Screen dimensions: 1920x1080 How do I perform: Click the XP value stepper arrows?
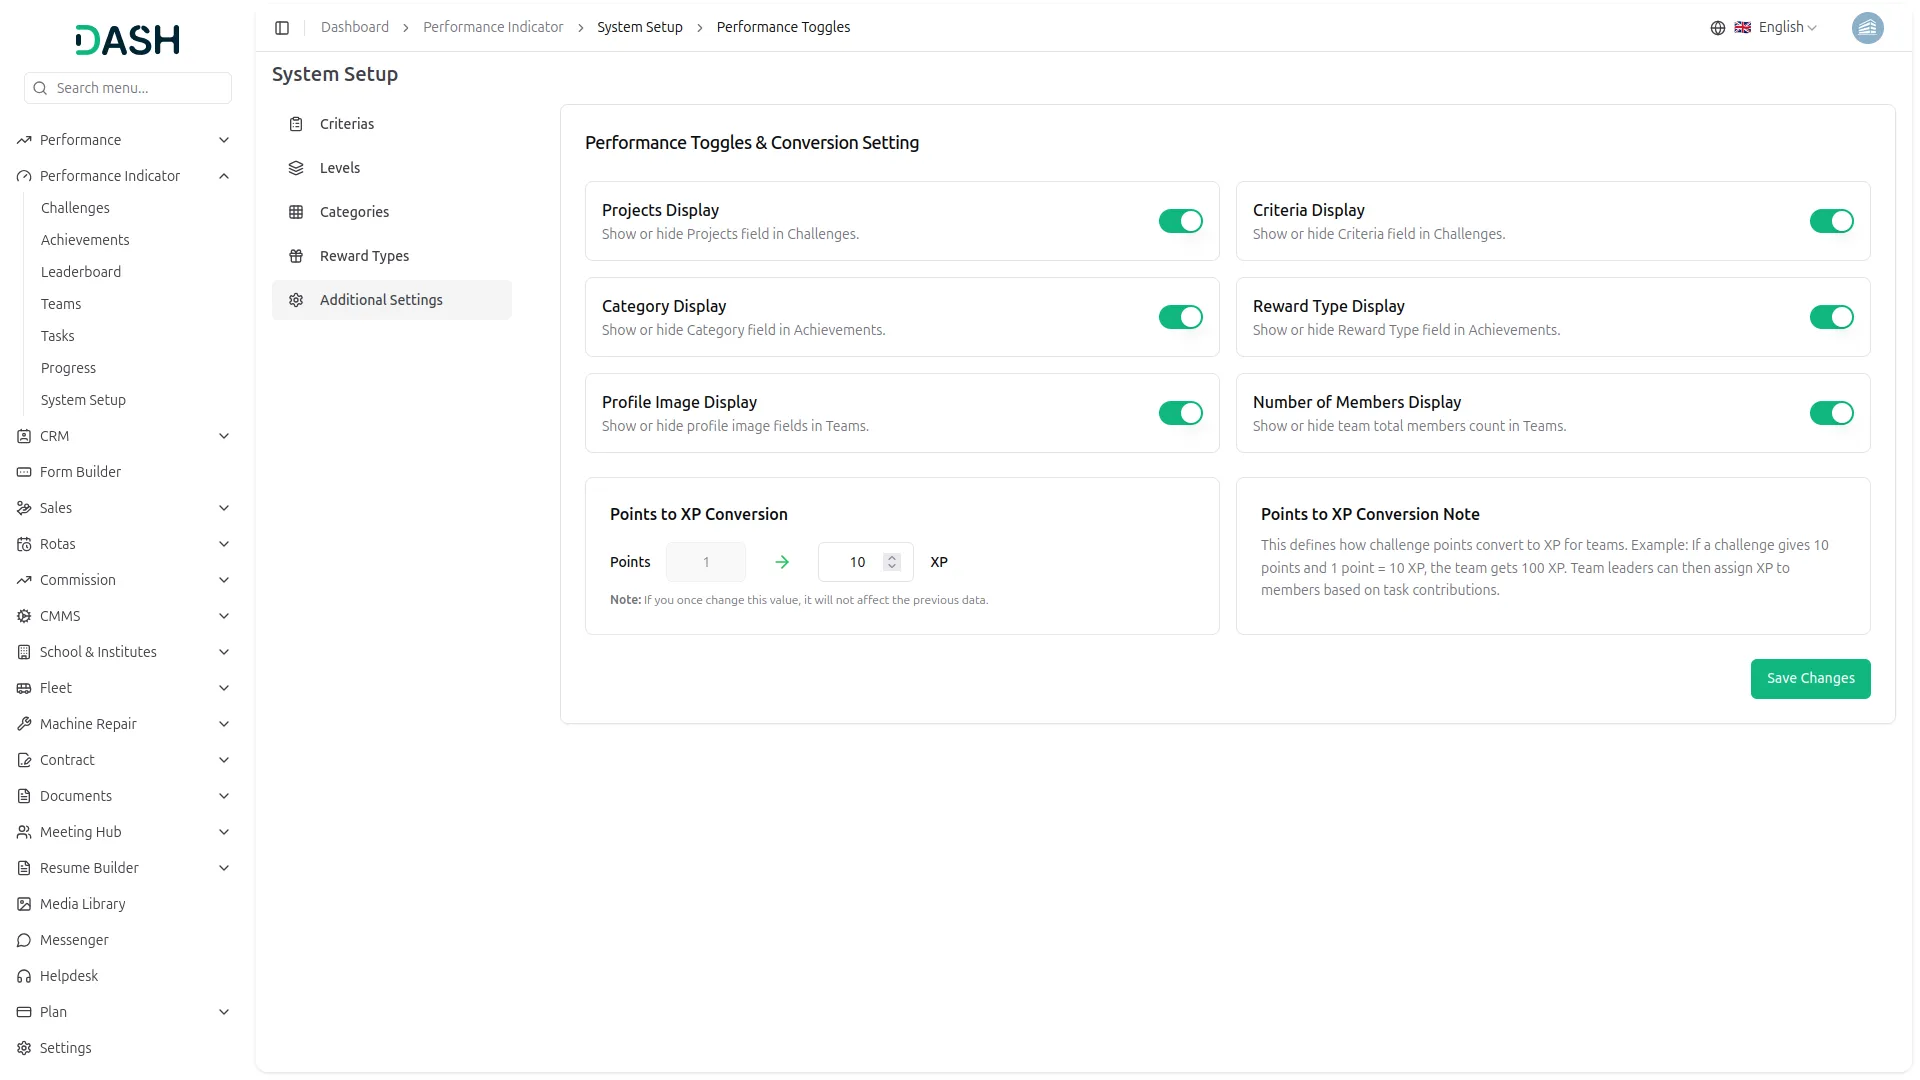point(892,562)
